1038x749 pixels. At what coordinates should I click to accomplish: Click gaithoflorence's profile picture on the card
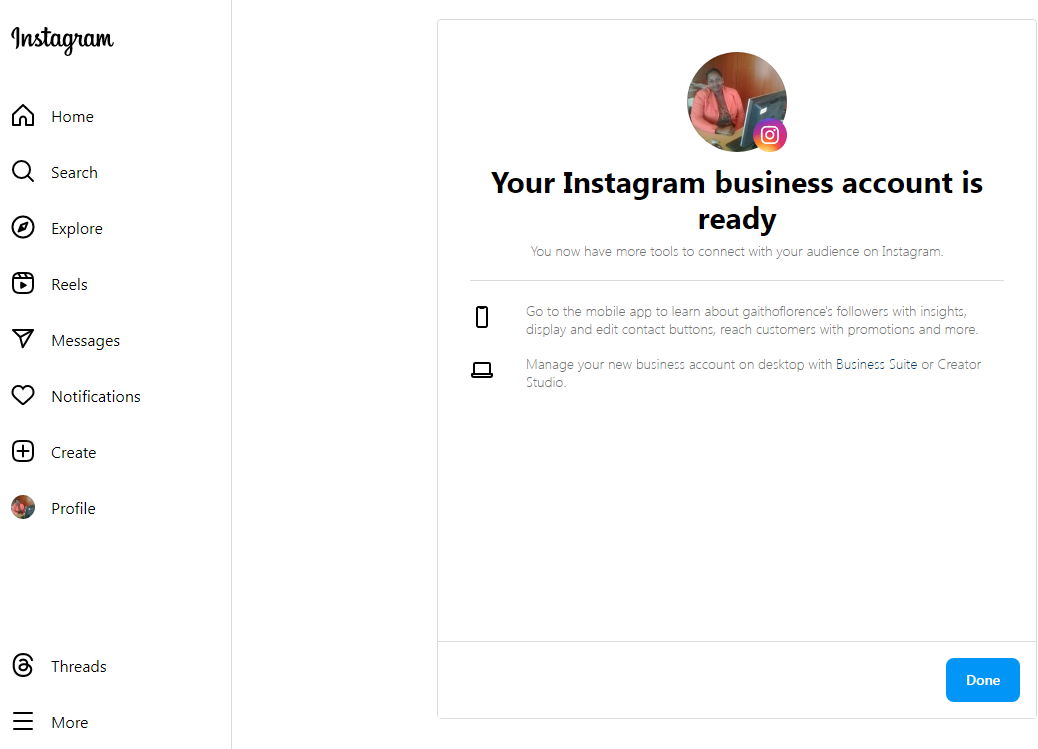point(736,95)
